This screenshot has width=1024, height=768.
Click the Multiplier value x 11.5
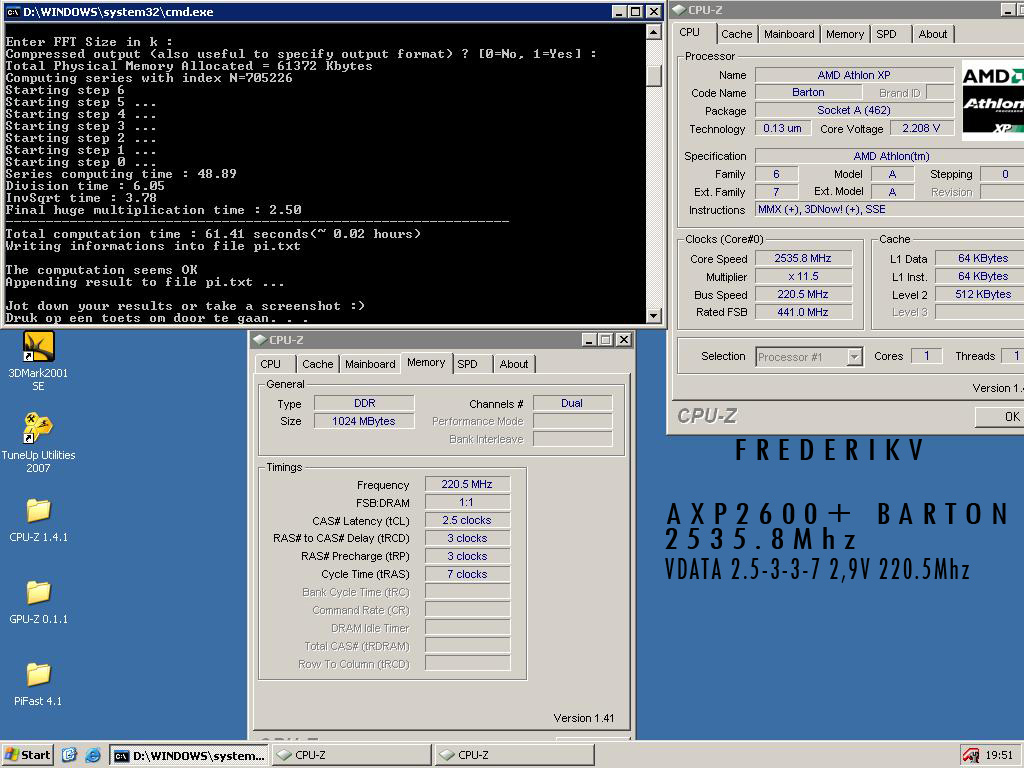click(803, 276)
